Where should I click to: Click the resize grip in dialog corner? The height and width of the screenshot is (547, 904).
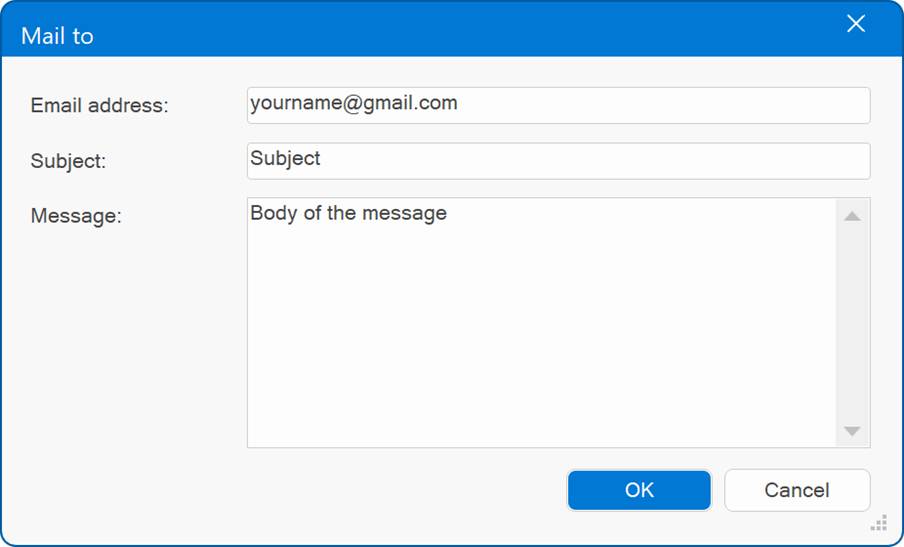click(x=879, y=523)
